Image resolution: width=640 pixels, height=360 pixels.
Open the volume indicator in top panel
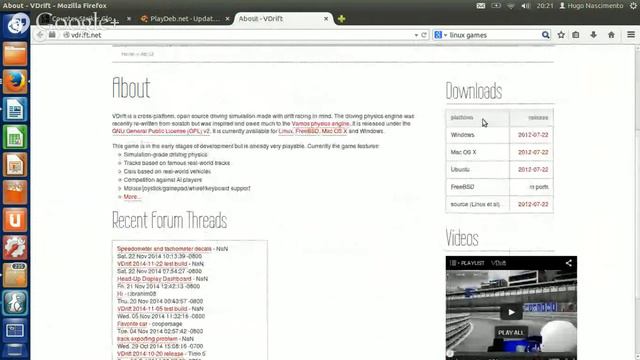tap(526, 6)
